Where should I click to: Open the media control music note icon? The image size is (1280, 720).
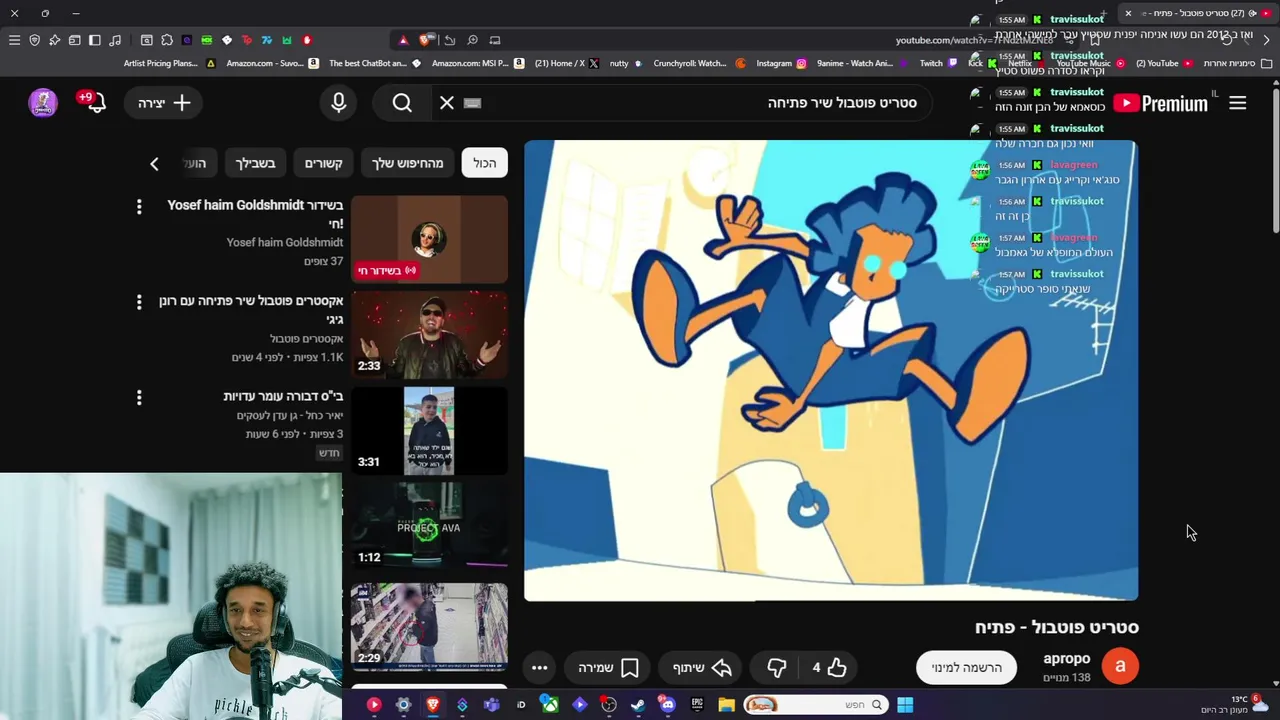tap(115, 40)
